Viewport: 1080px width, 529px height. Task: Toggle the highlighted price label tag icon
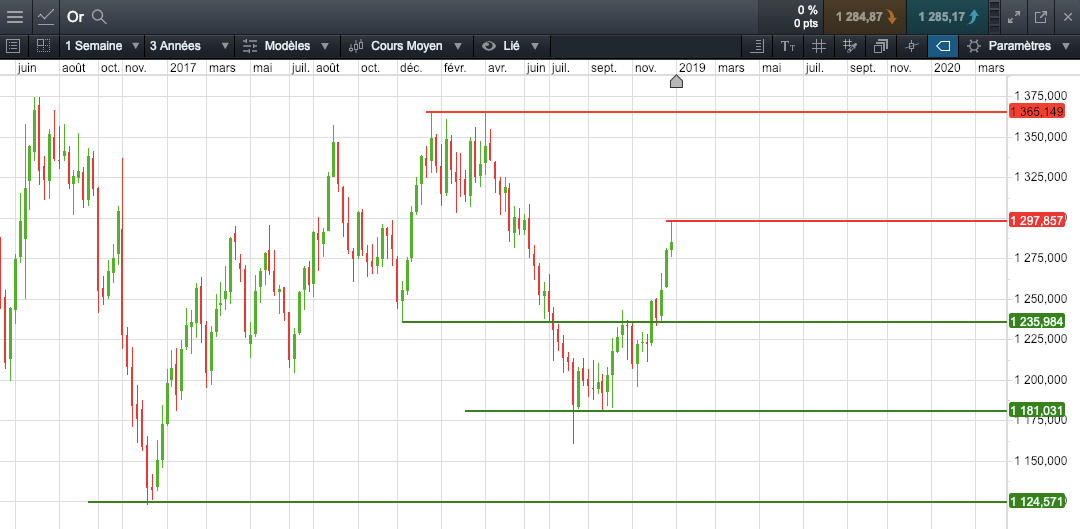[943, 46]
